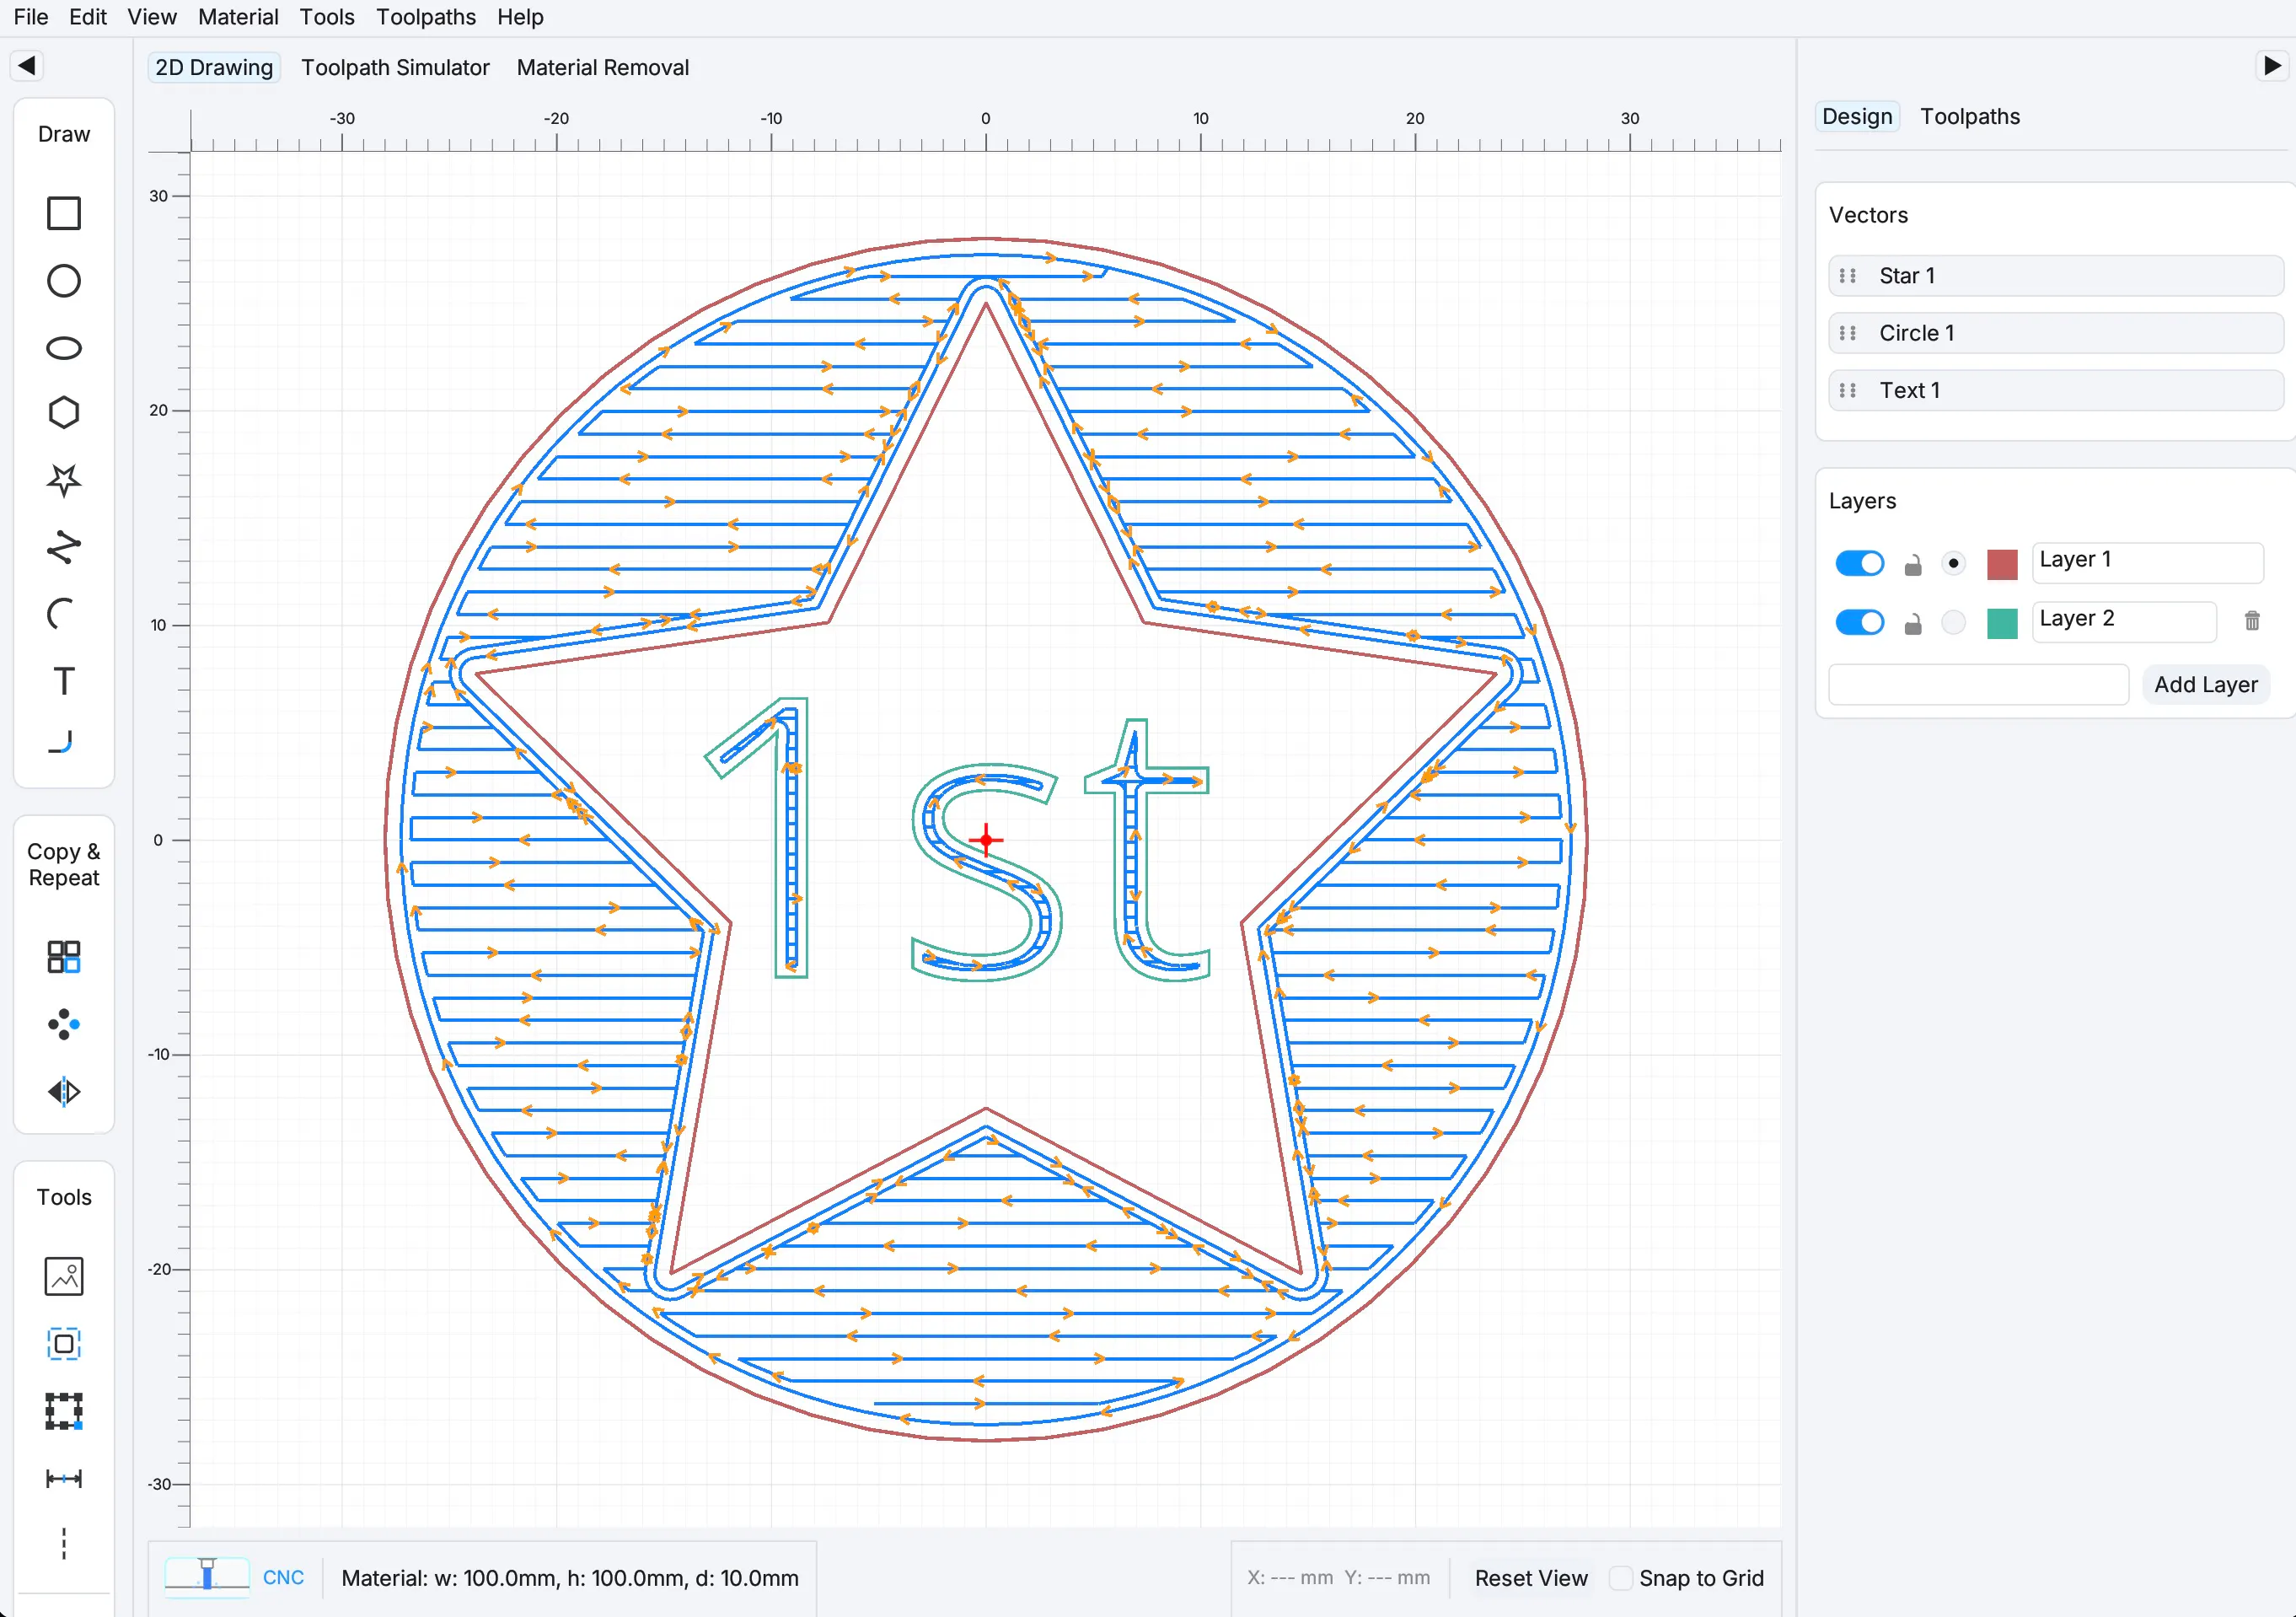Open the Tools menu
2296x1617 pixels.
[327, 17]
